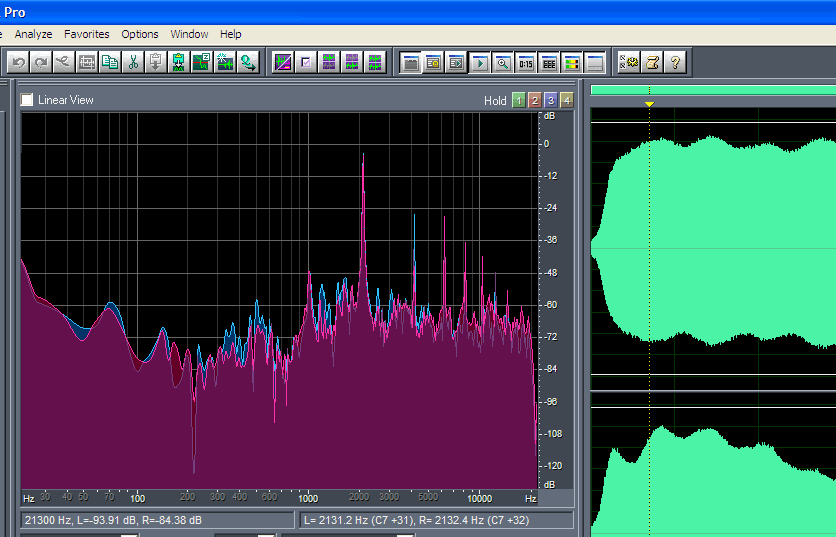
Task: Toggle the play list window icon
Action: point(456,62)
